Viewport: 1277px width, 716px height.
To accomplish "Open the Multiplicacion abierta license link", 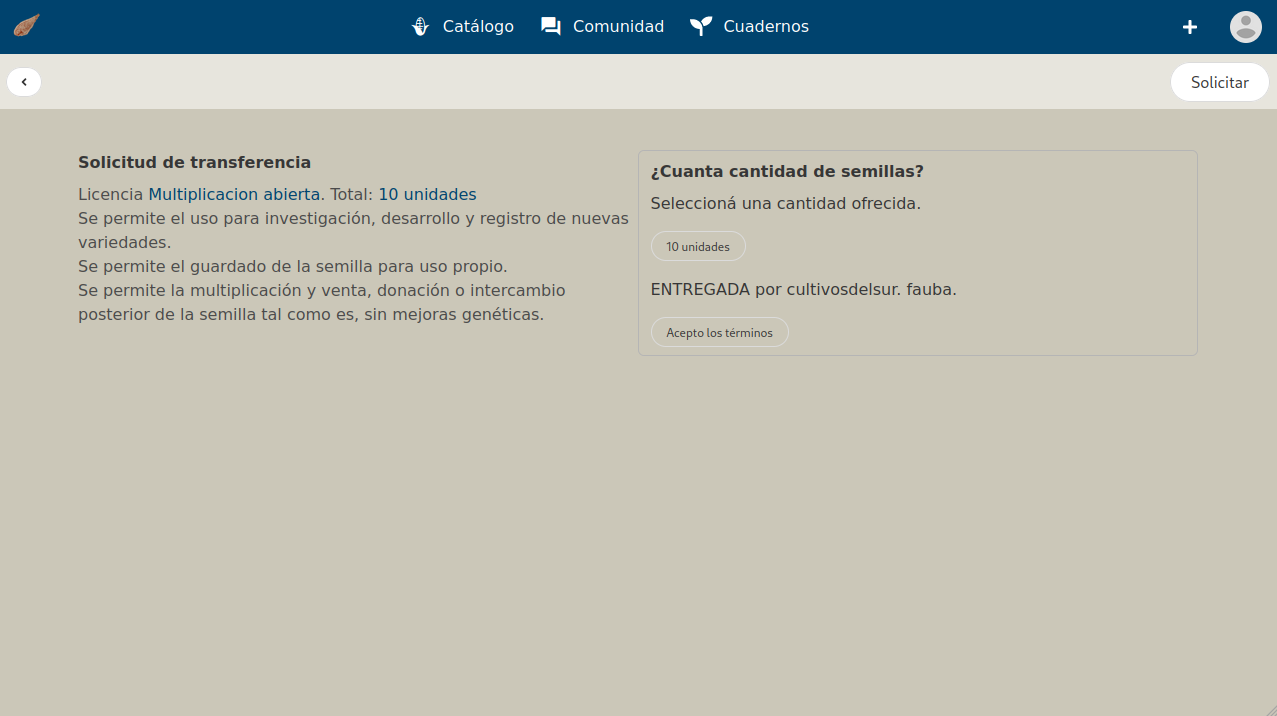I will coord(235,194).
